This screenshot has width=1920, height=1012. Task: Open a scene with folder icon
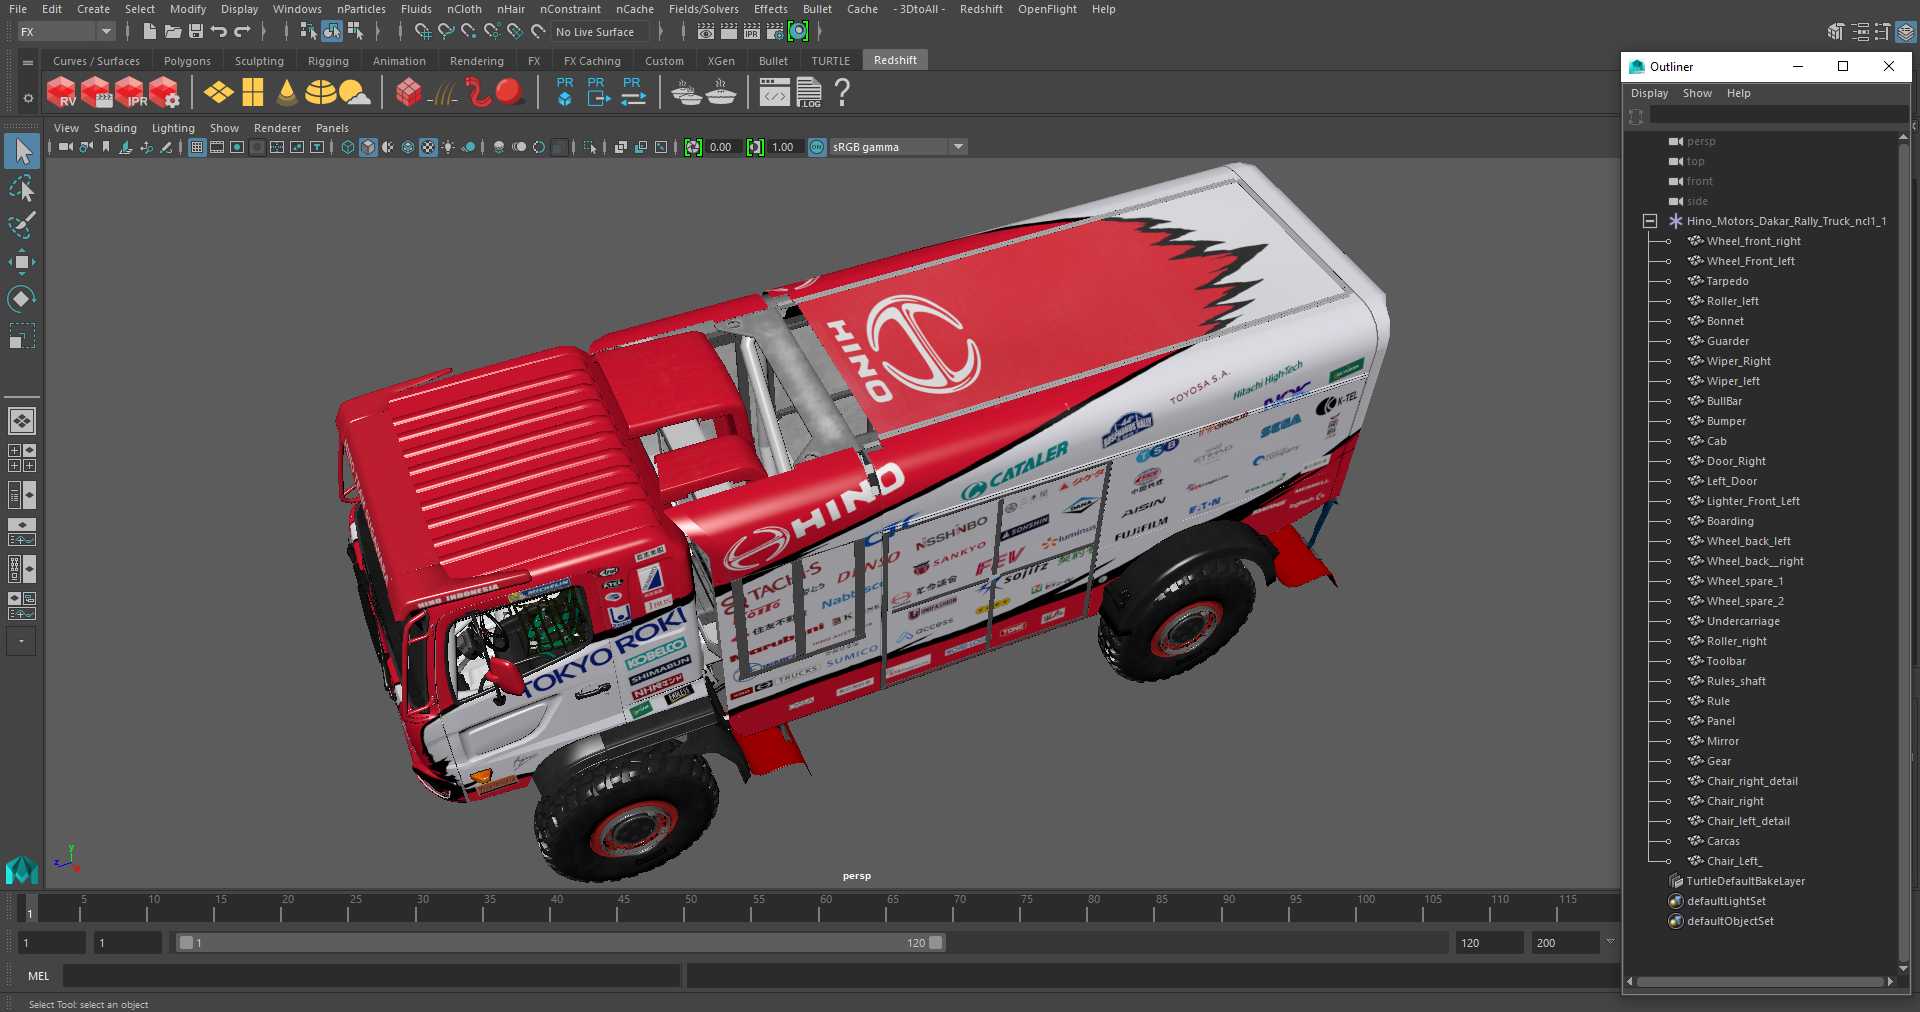click(x=173, y=32)
